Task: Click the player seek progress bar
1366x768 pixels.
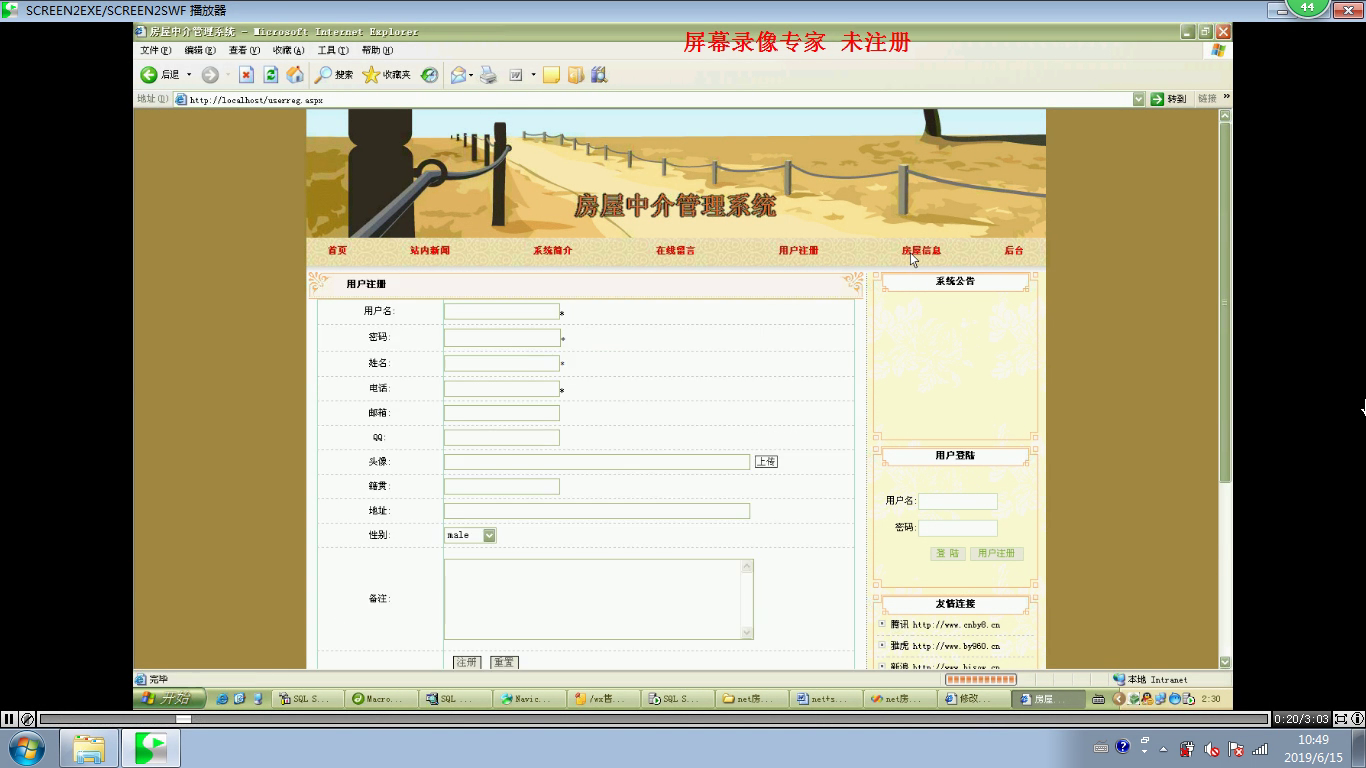Action: (x=655, y=719)
